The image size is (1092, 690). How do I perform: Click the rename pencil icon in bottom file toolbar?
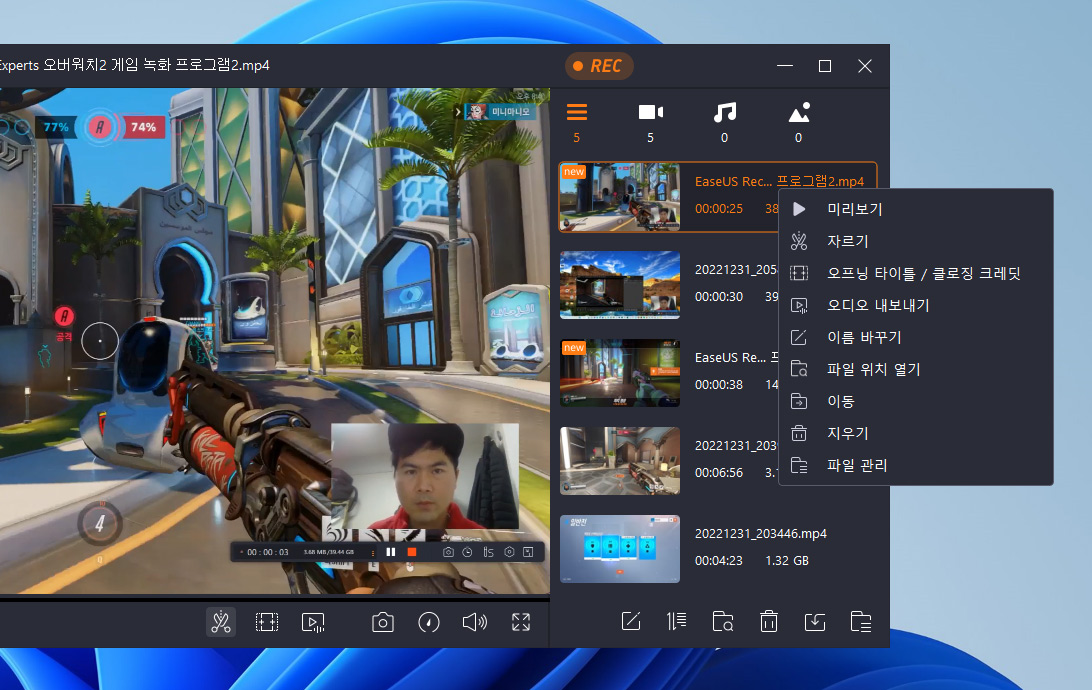coord(630,621)
